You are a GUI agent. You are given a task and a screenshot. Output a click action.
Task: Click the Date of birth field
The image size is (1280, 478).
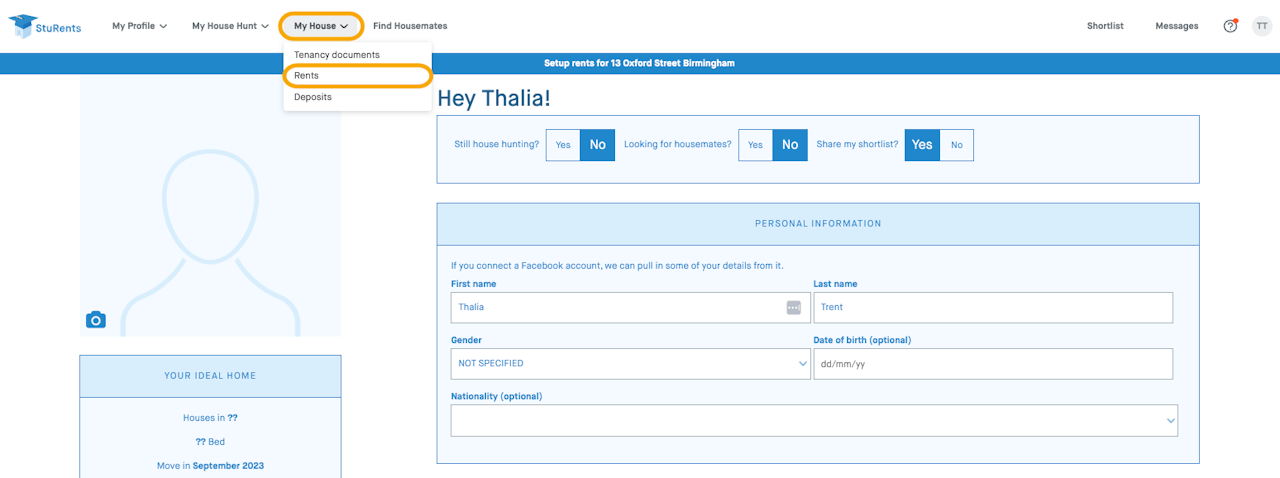click(993, 364)
